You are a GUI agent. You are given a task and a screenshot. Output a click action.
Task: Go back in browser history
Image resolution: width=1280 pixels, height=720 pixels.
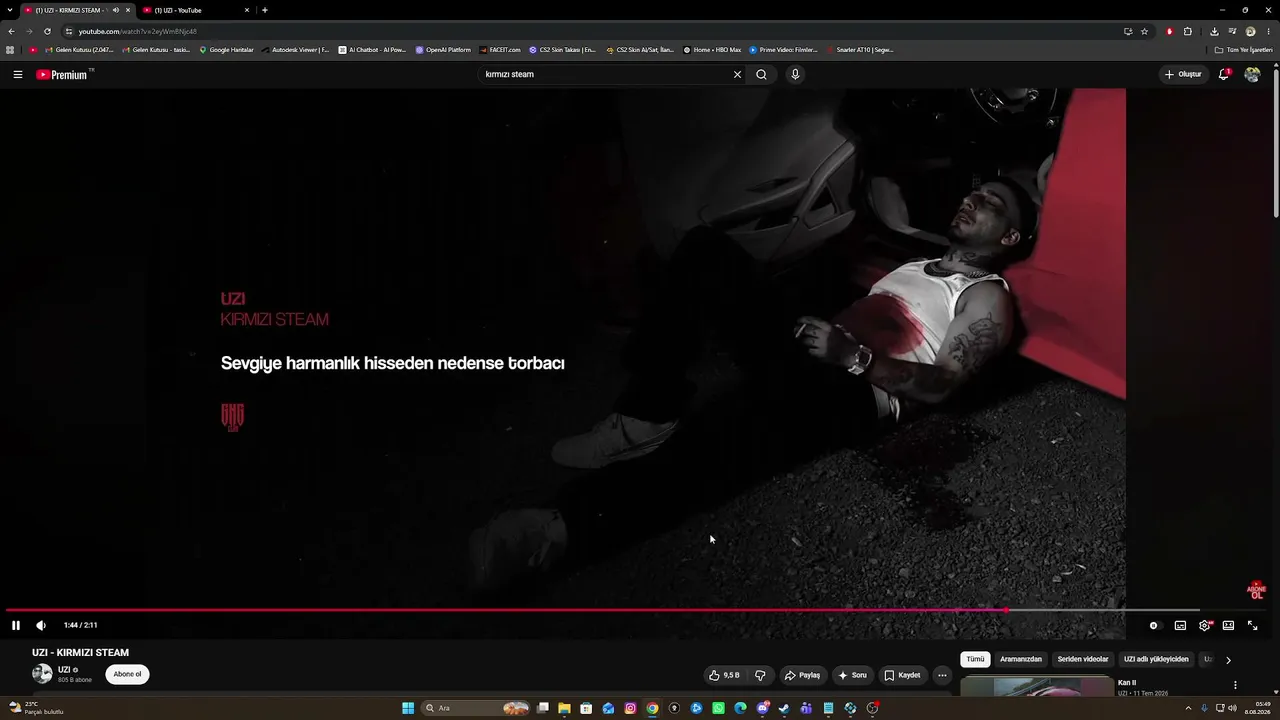(11, 31)
